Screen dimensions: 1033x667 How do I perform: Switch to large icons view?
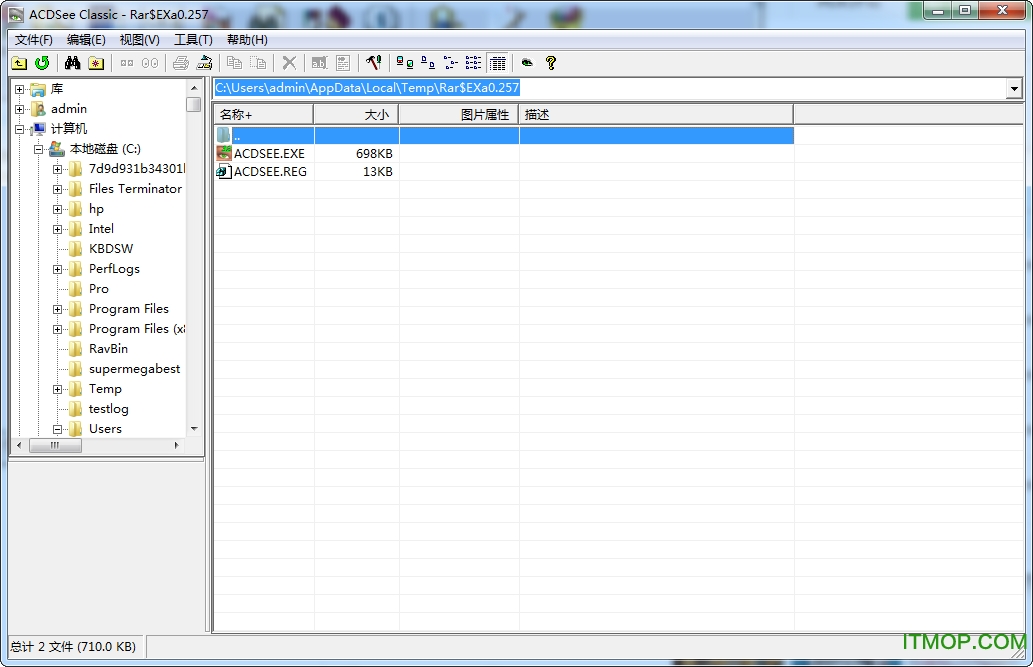tap(405, 63)
